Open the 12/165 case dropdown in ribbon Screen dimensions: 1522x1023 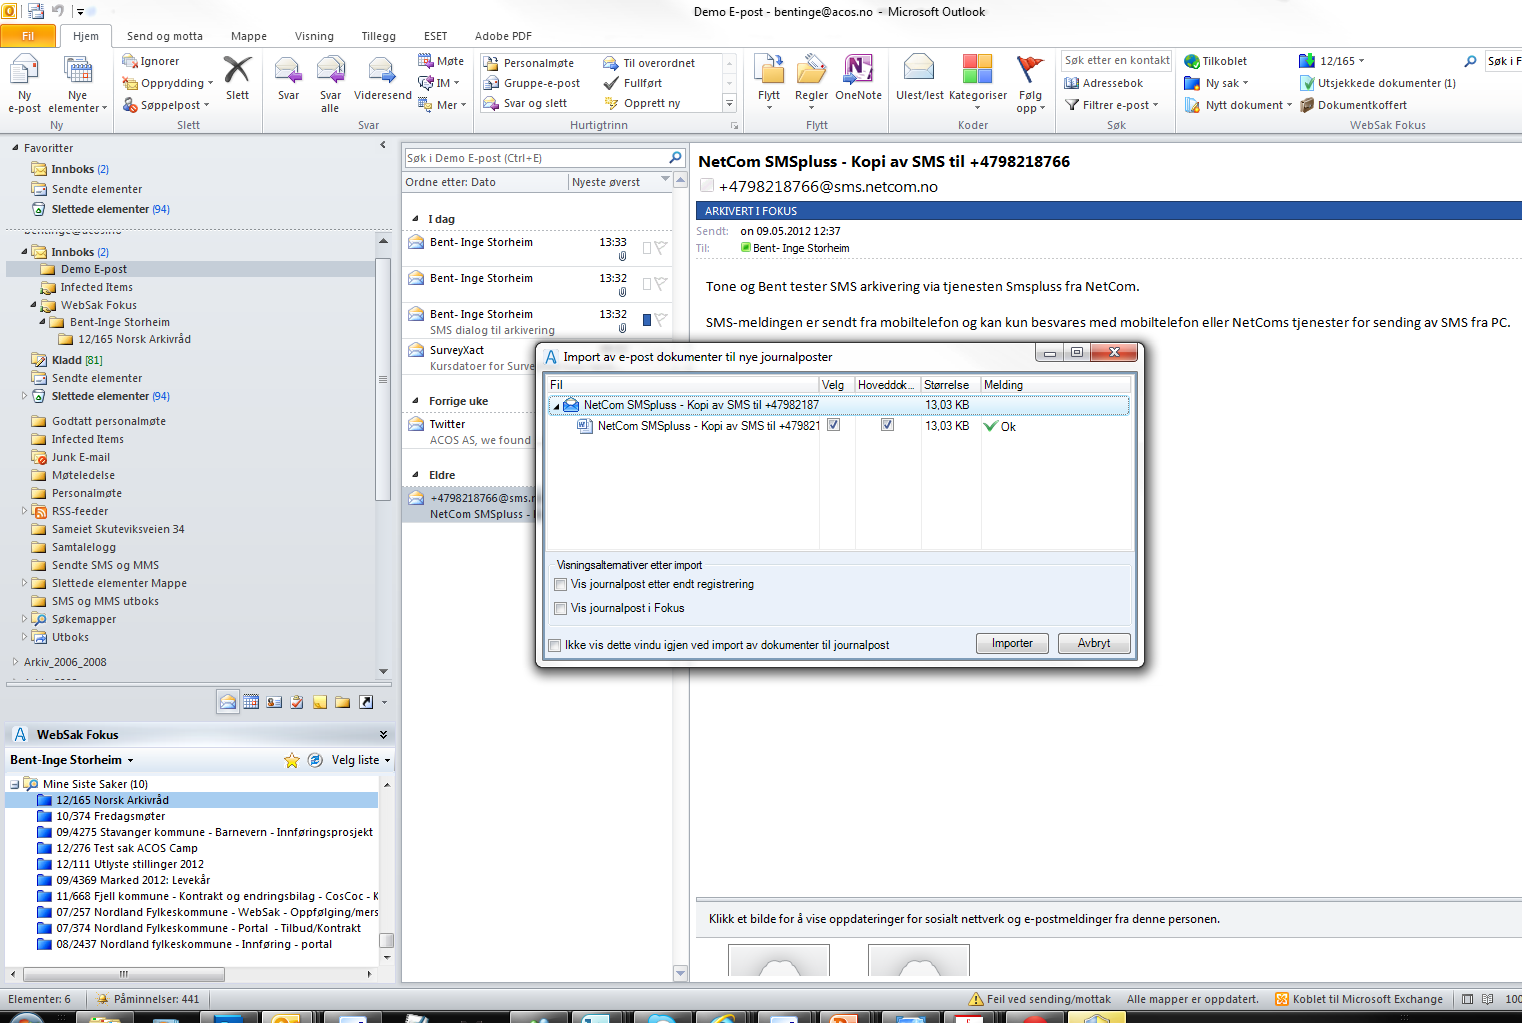(1332, 61)
